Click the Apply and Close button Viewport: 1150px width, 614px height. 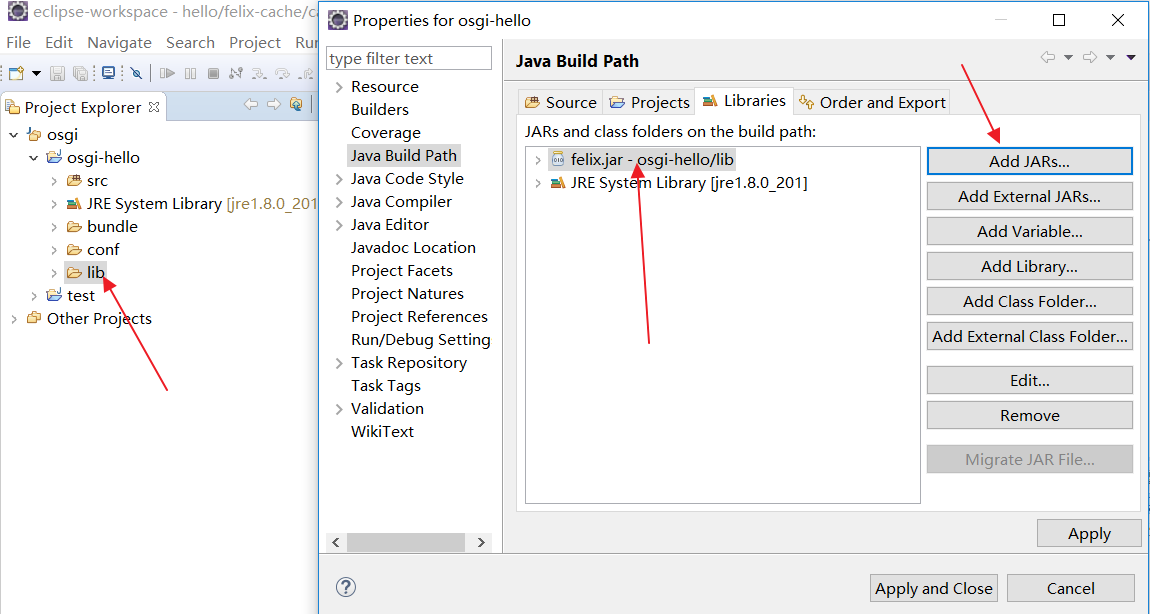tap(934, 588)
